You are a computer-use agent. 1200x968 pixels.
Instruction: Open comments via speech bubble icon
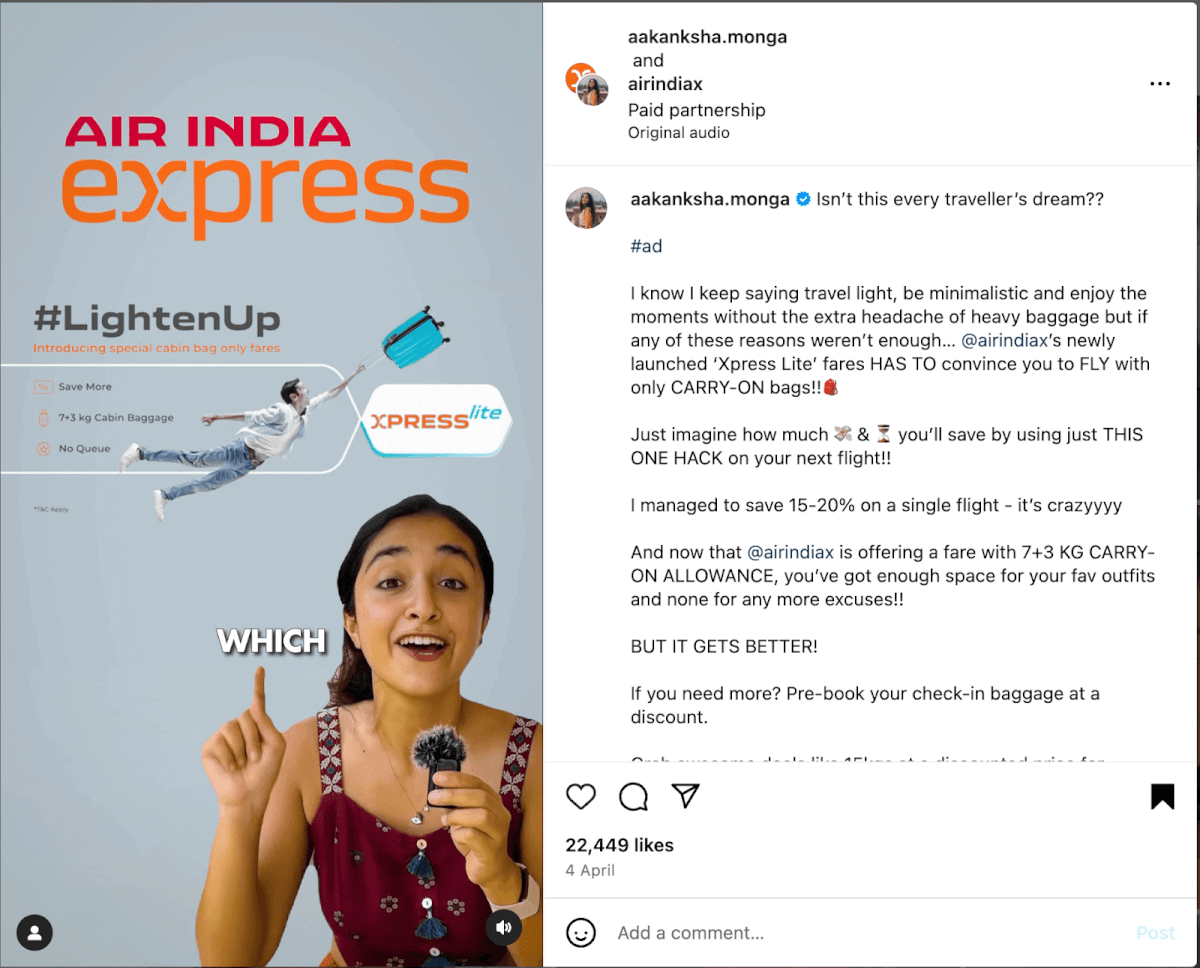[x=633, y=796]
